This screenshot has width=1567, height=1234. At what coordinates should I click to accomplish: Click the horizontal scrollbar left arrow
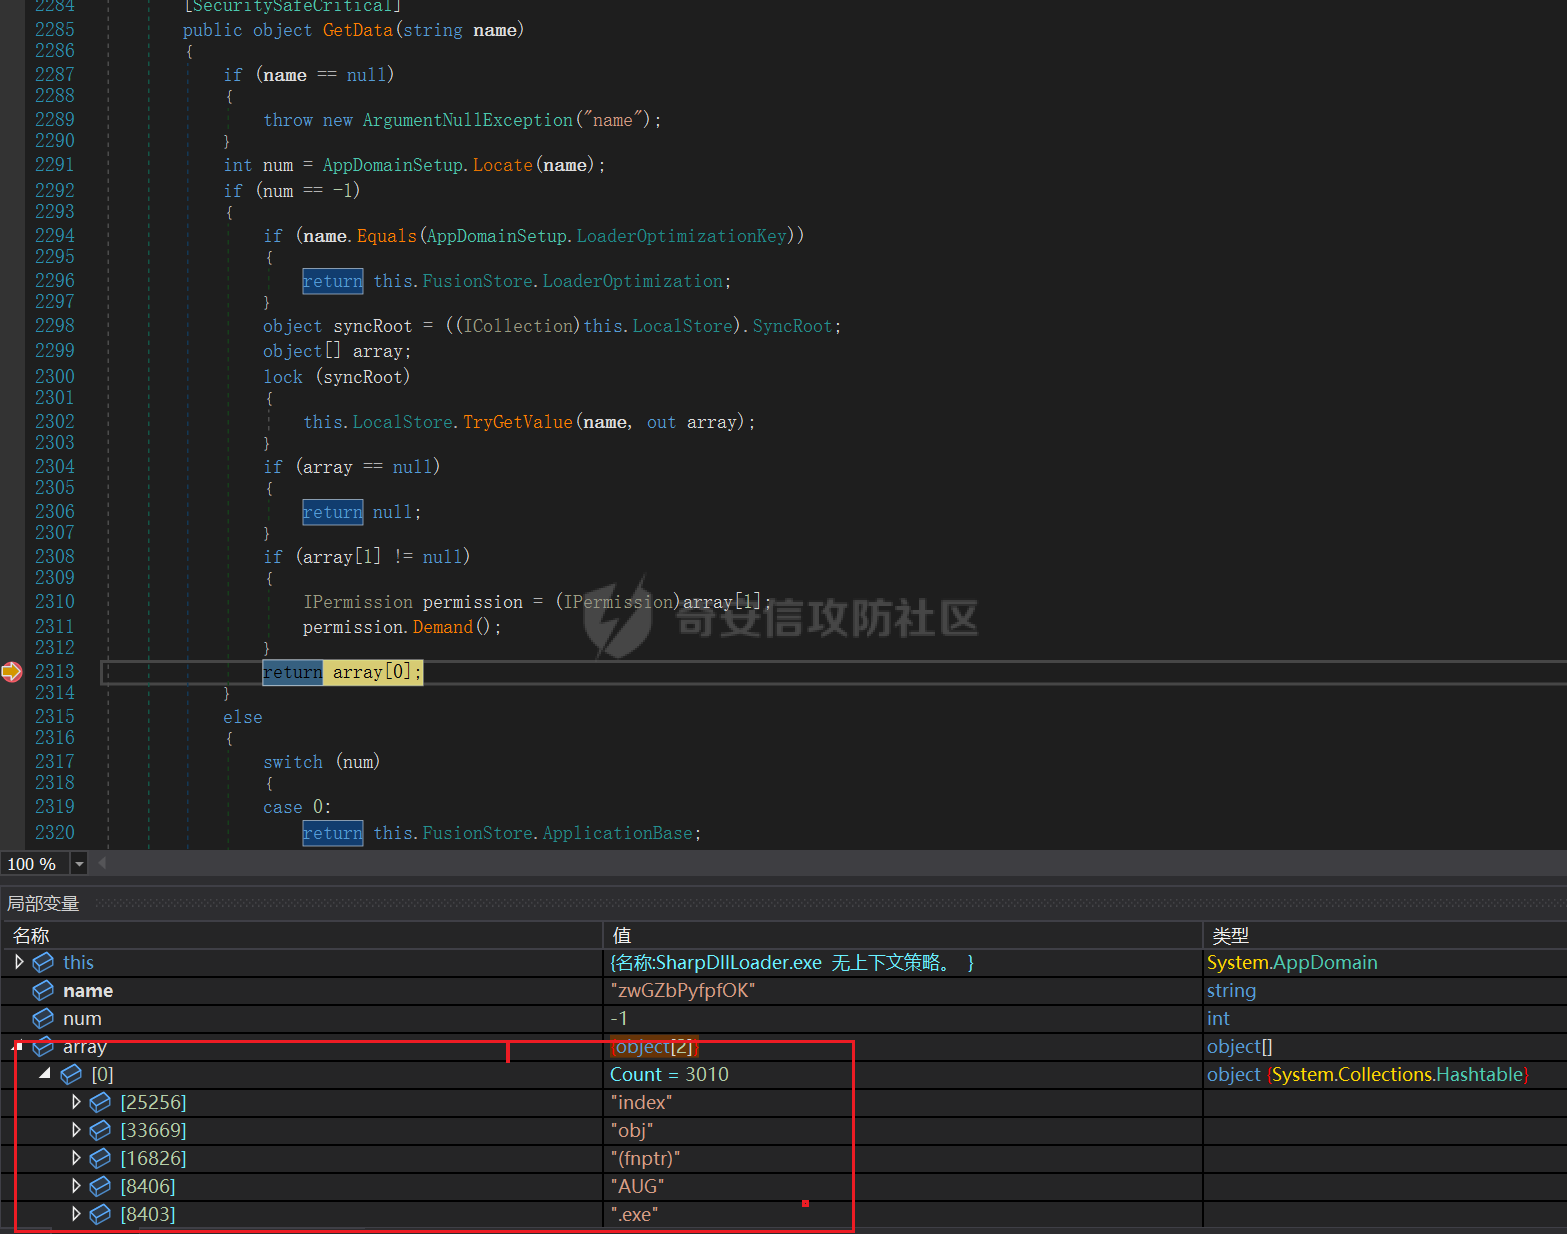tap(102, 863)
